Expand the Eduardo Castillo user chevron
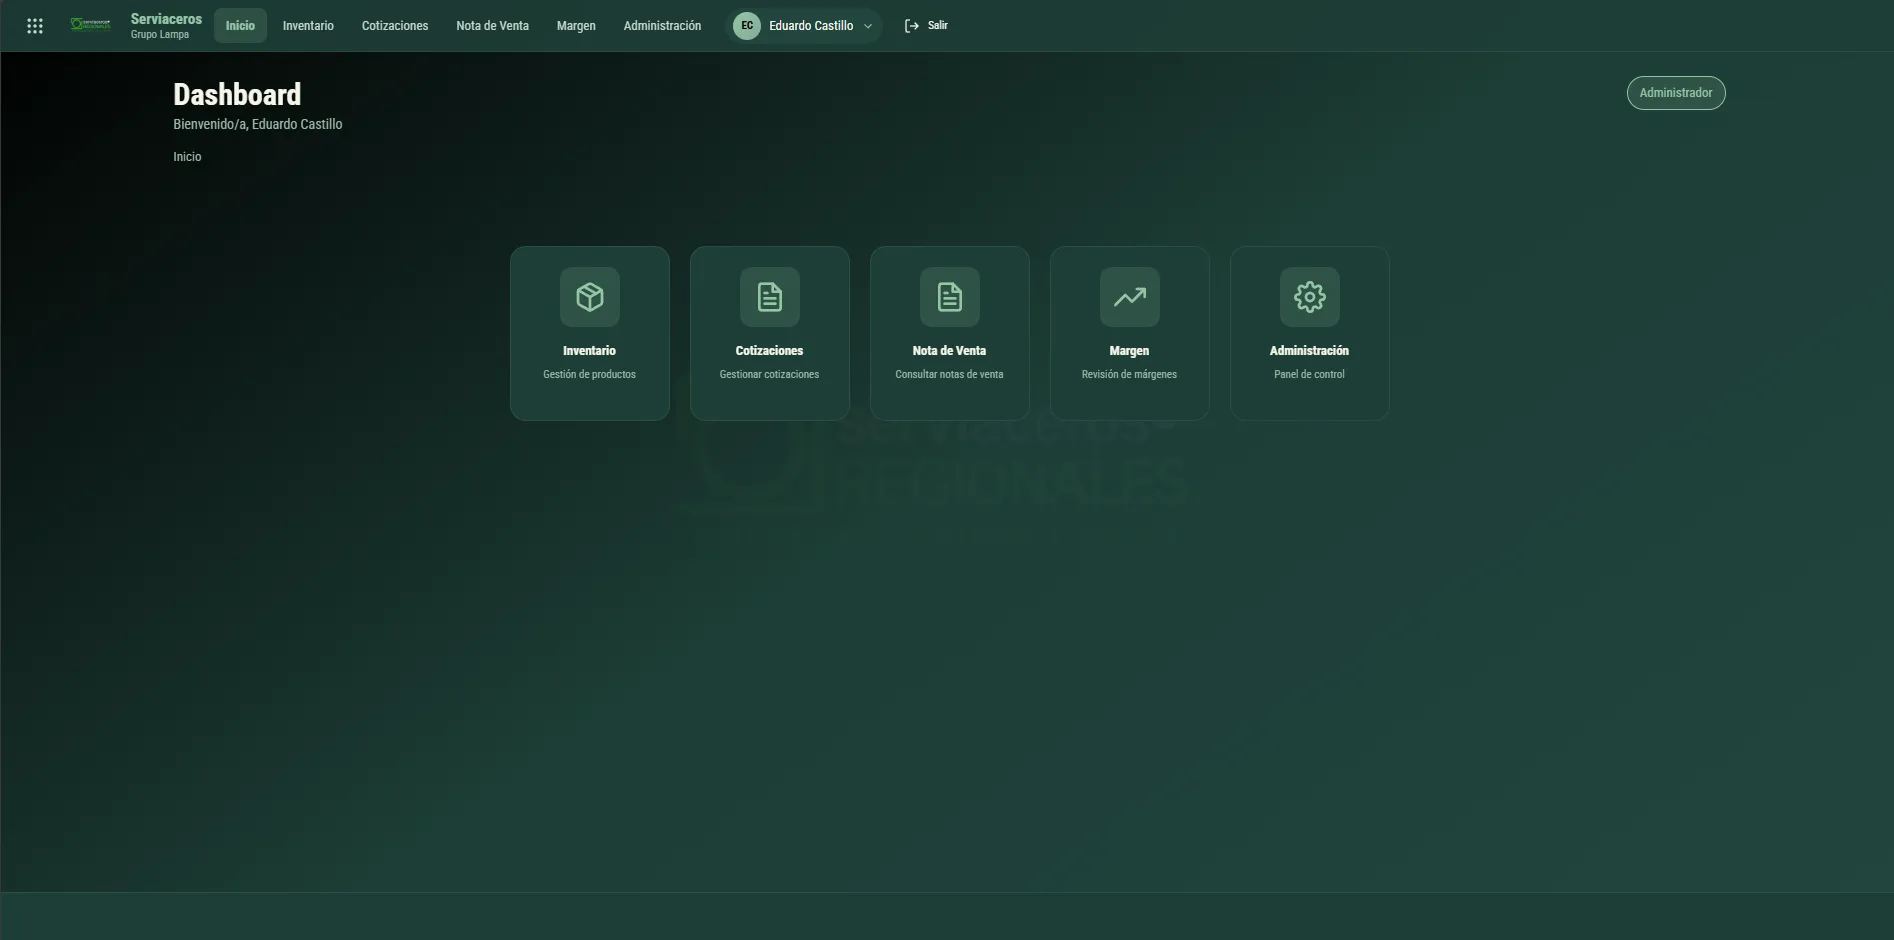Viewport: 1894px width, 940px height. click(x=868, y=26)
